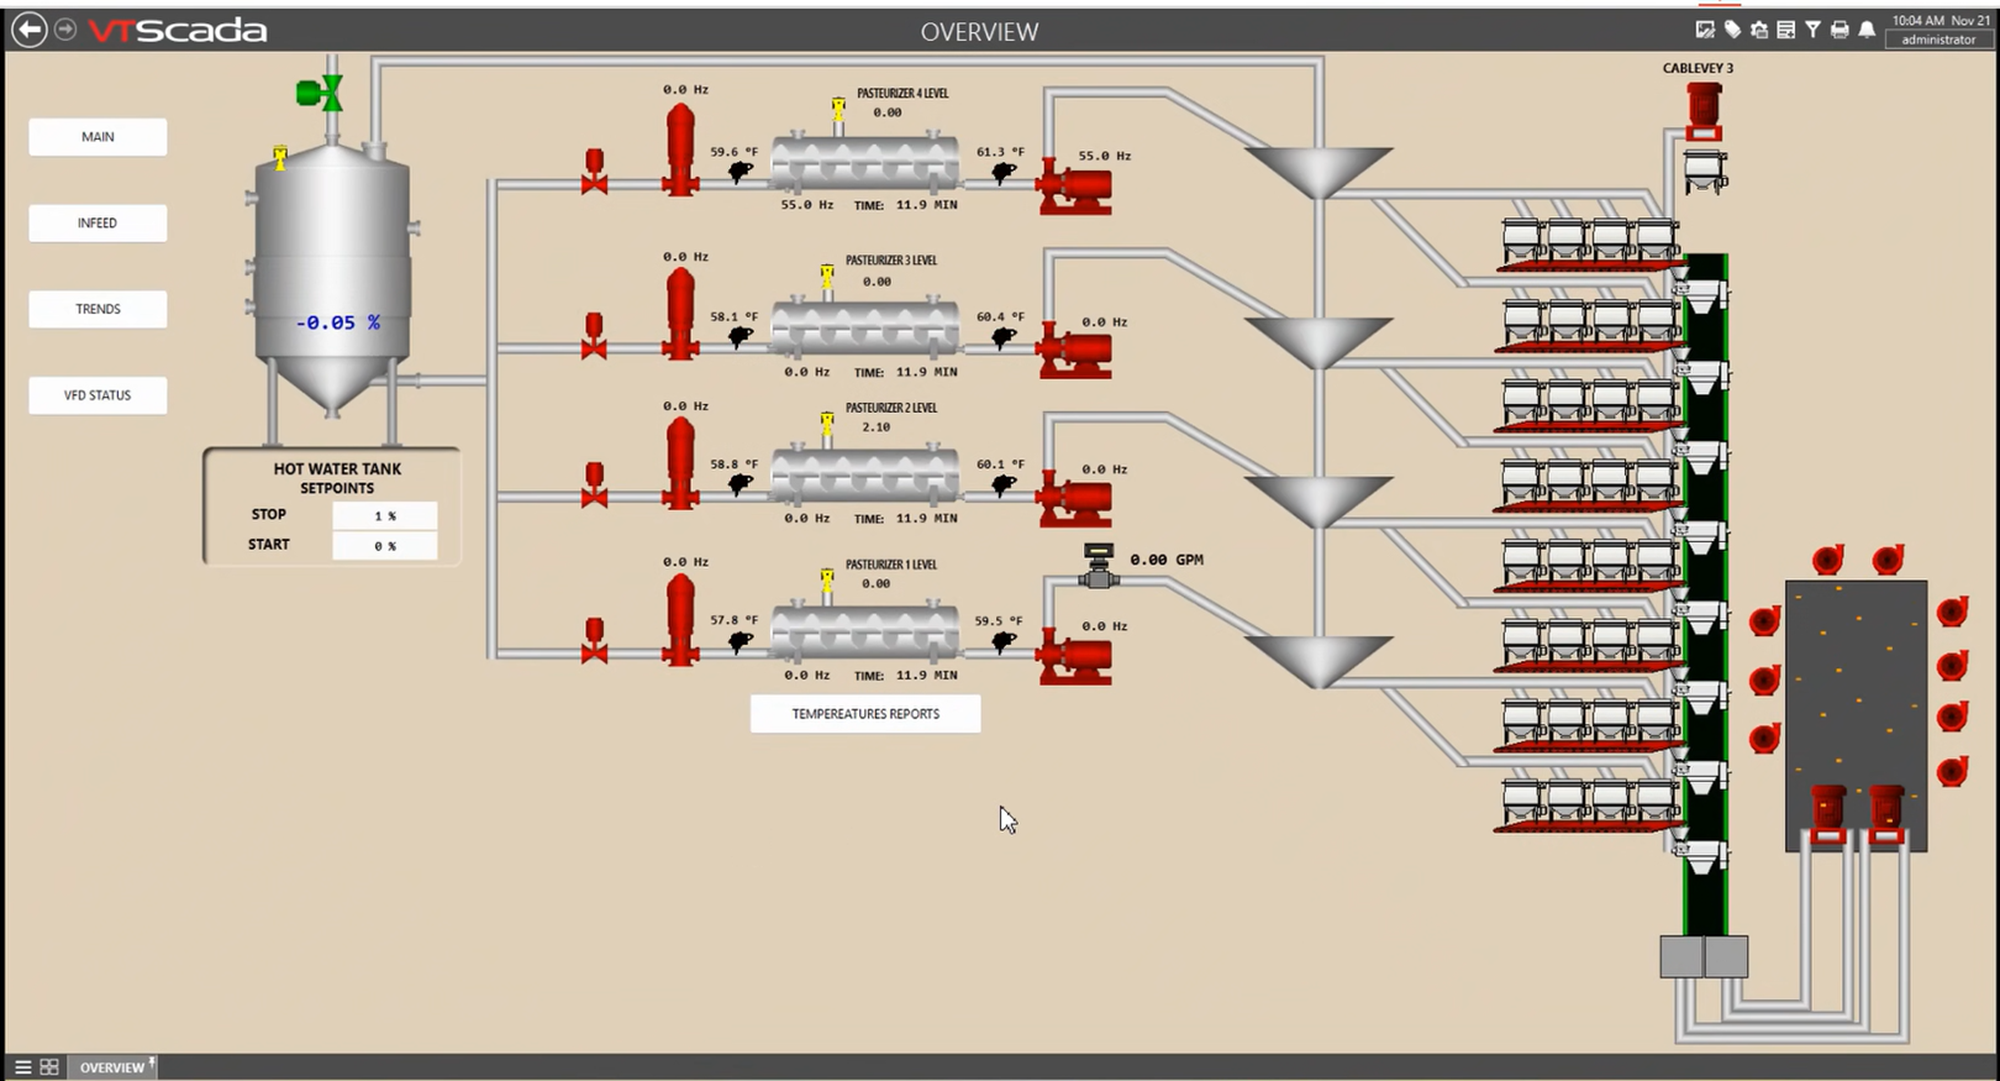
Task: Open the page menu hamburger icon
Action: (x=22, y=1067)
